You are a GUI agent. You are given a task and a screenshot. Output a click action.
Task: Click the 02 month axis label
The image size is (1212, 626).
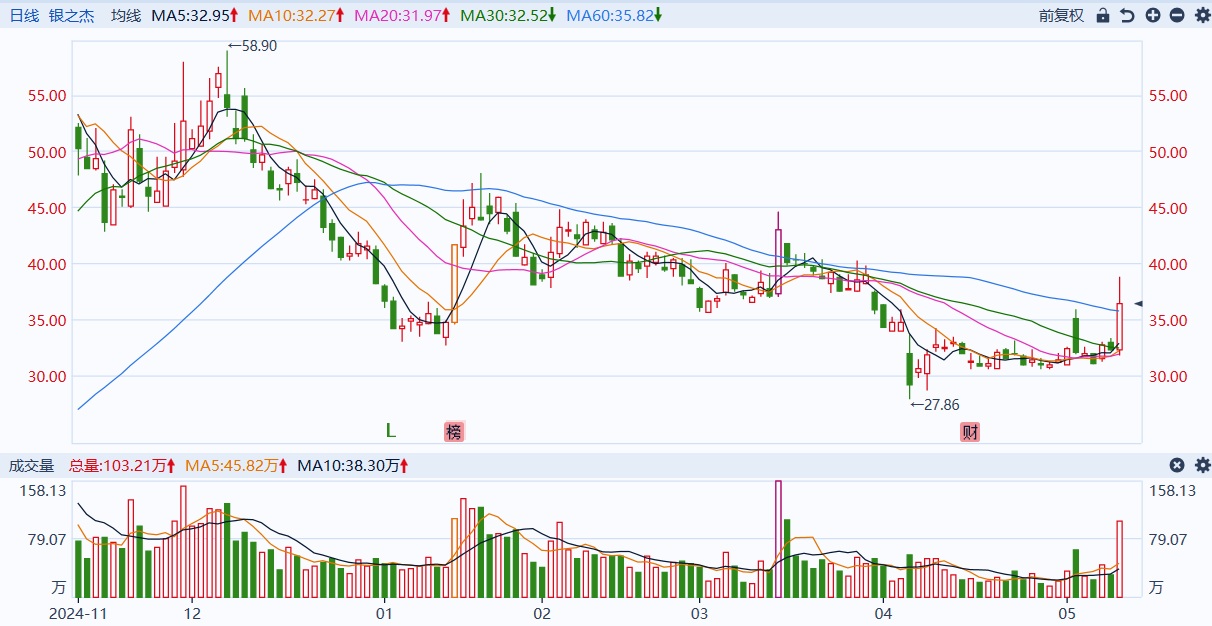click(x=541, y=613)
